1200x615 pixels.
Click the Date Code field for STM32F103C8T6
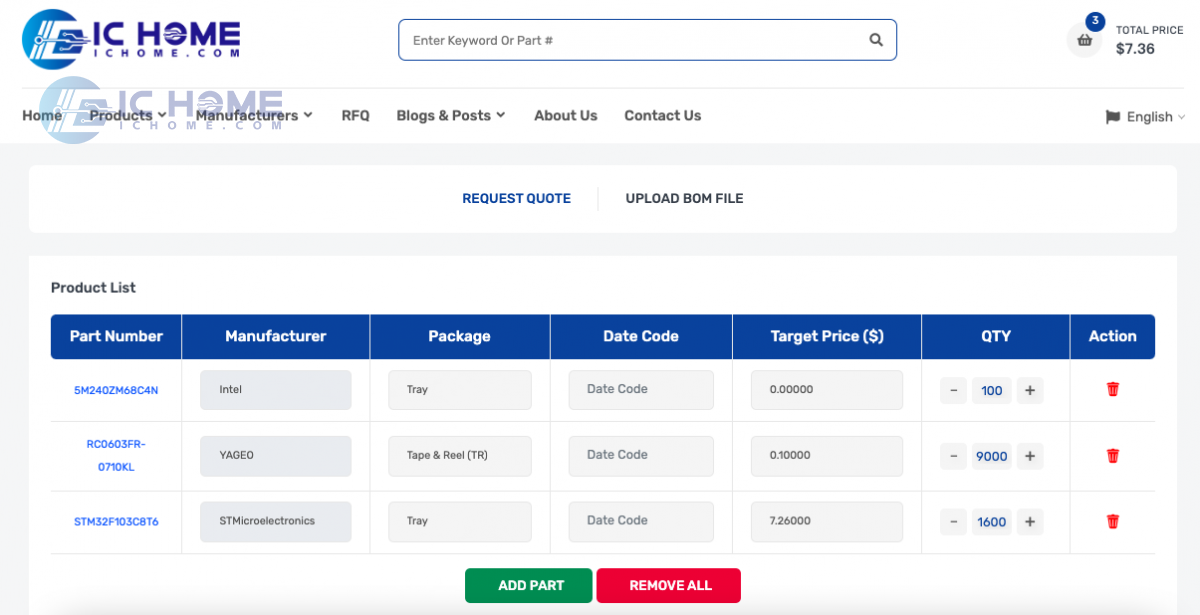pos(641,521)
